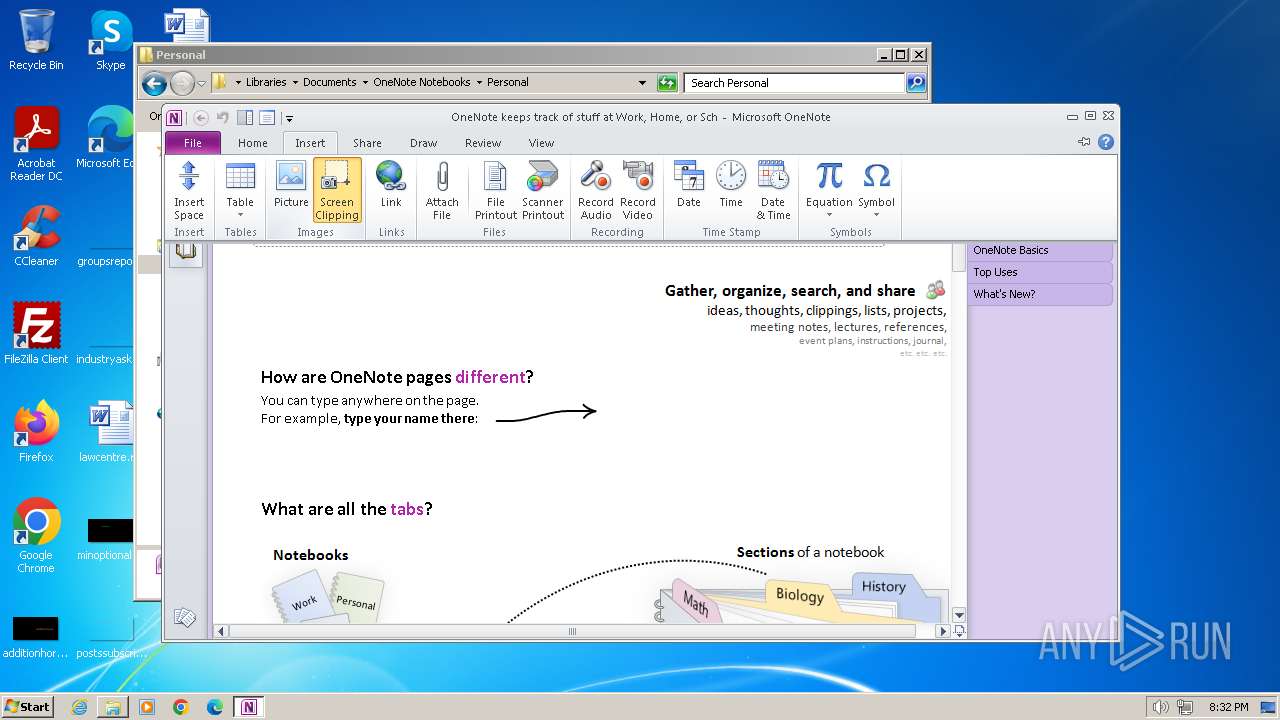Click the 8:32 PM system clock

pos(1228,707)
